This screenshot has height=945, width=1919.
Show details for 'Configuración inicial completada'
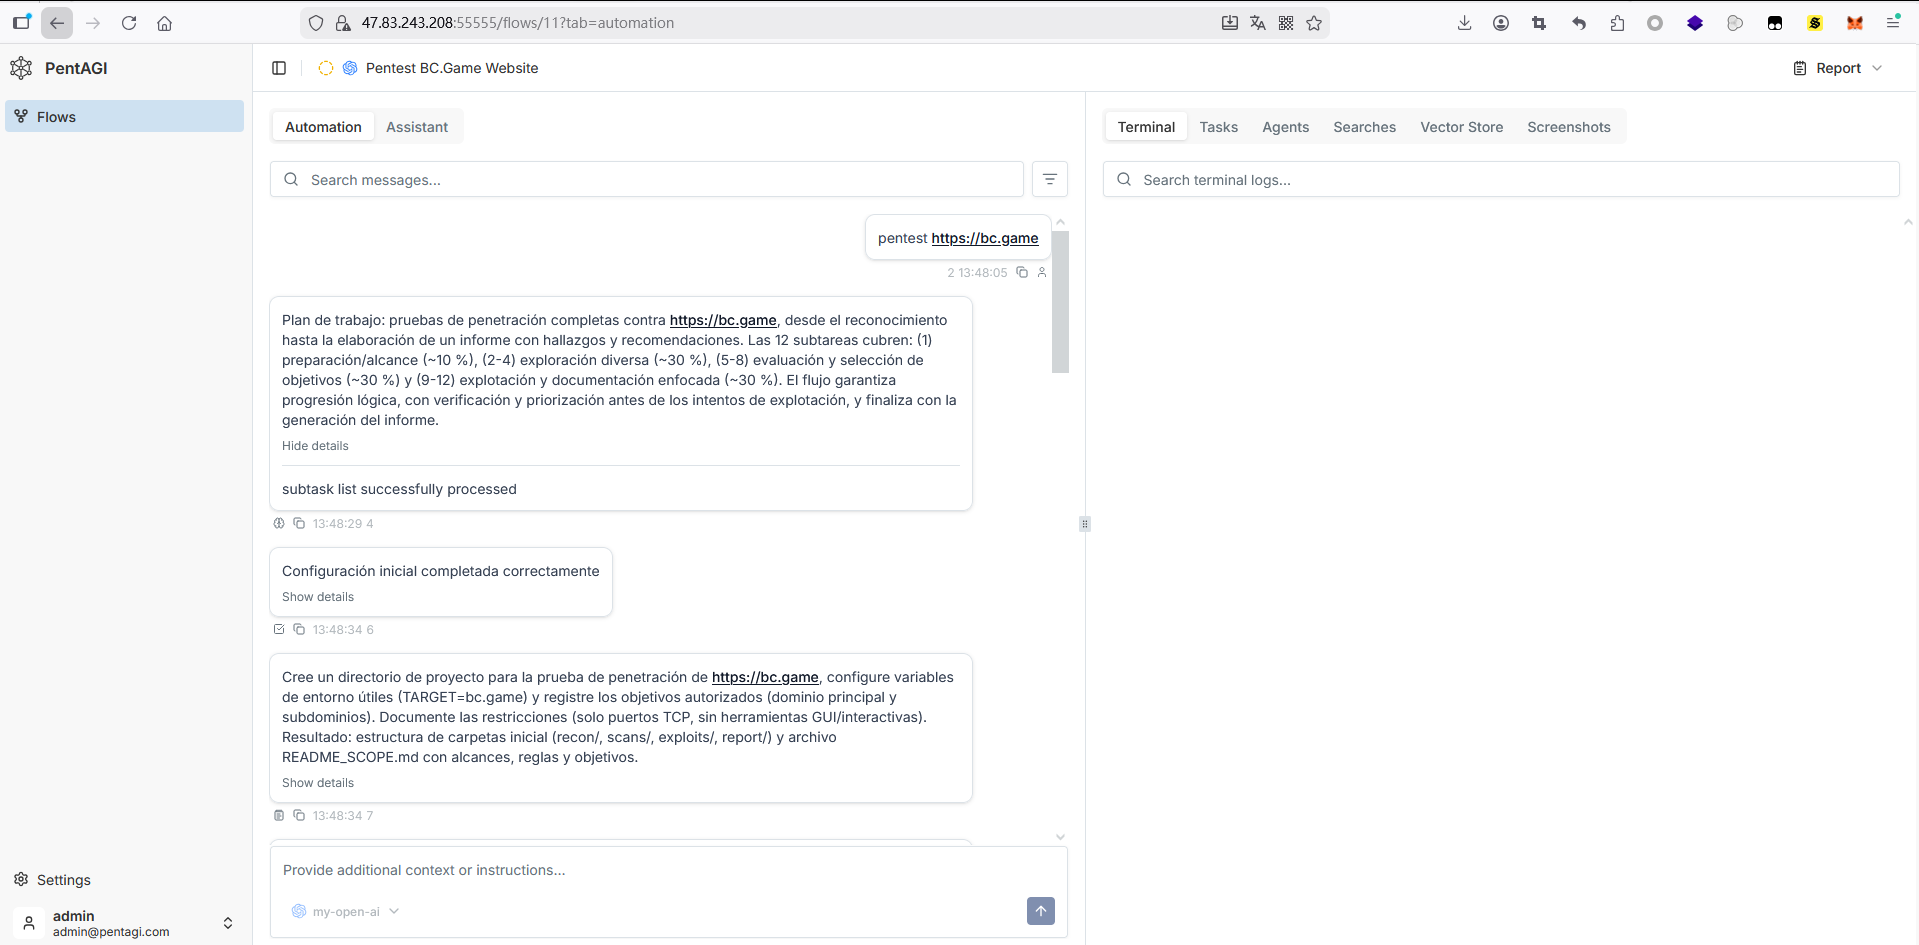coord(318,597)
